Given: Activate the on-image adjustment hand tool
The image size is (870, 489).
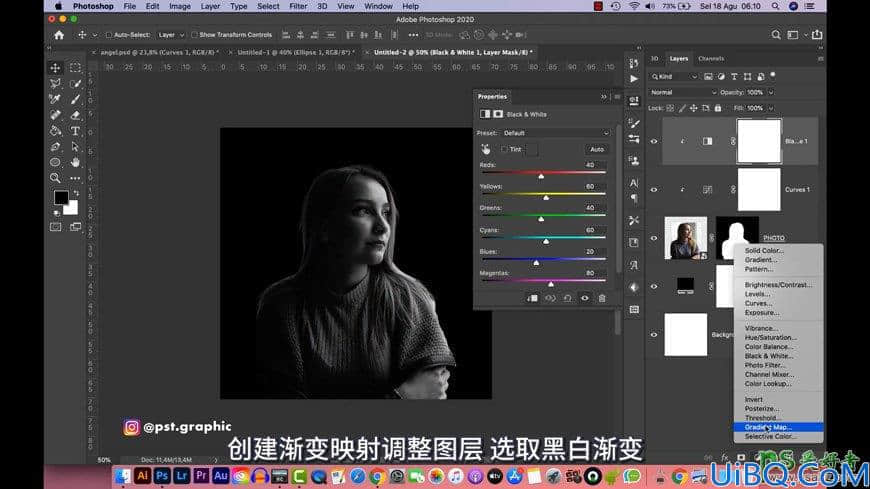Looking at the screenshot, I should pyautogui.click(x=485, y=149).
